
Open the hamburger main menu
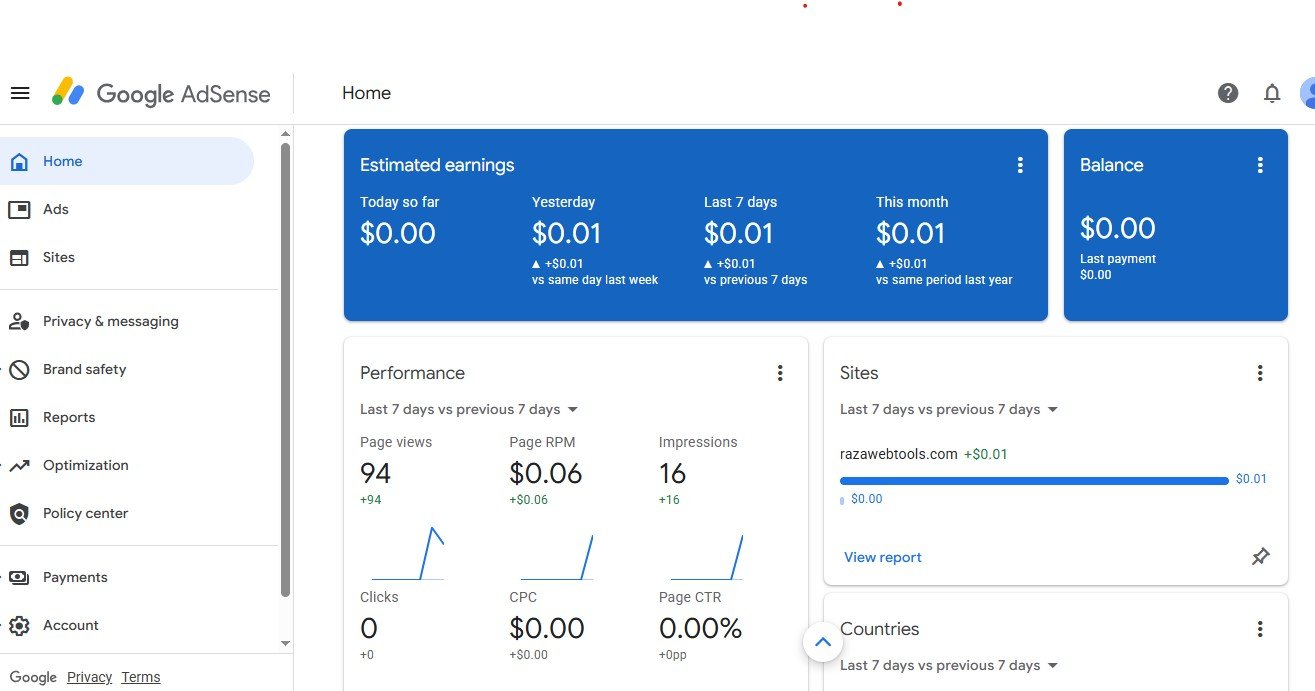[x=20, y=93]
